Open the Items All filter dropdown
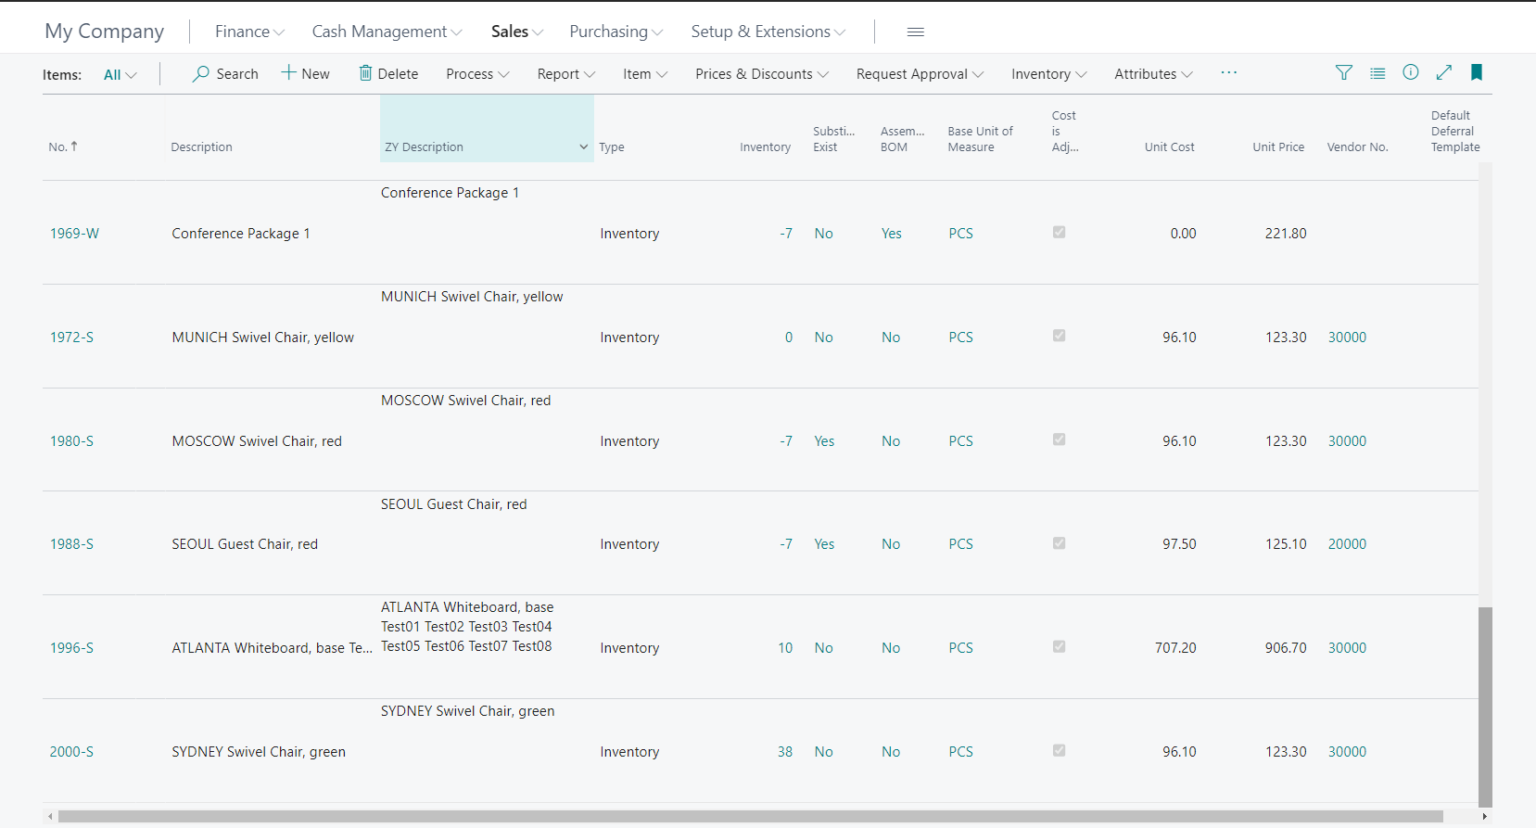Image resolution: width=1536 pixels, height=828 pixels. coord(119,73)
